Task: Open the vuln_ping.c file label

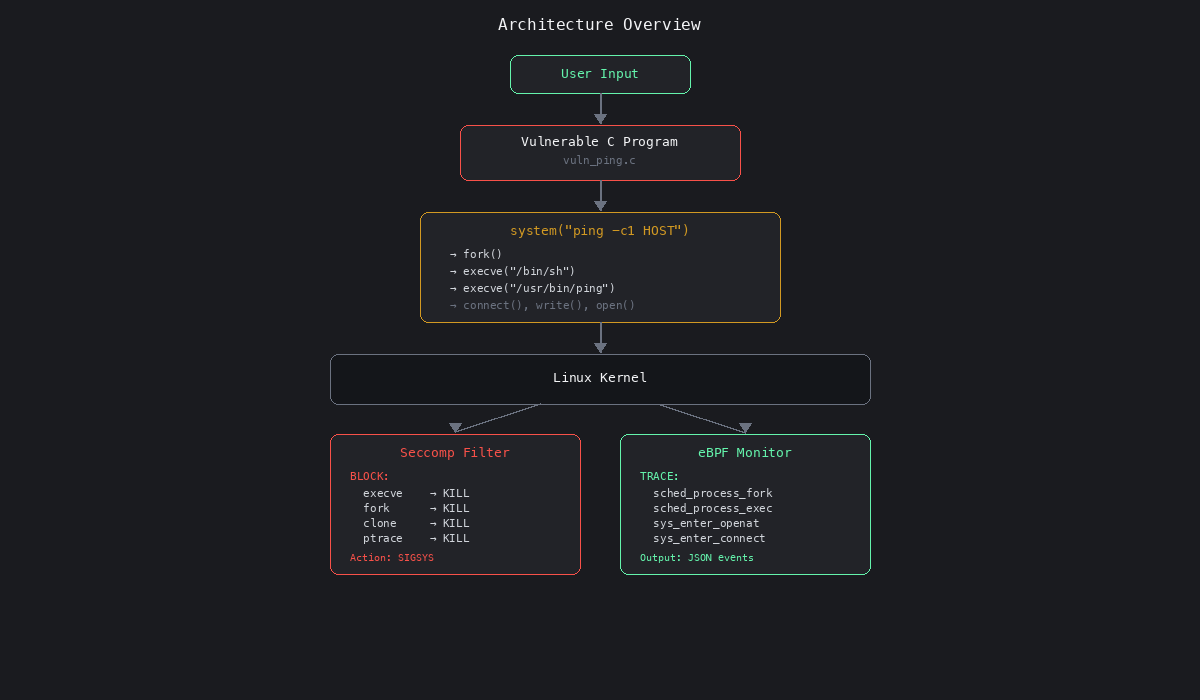Action: [600, 160]
